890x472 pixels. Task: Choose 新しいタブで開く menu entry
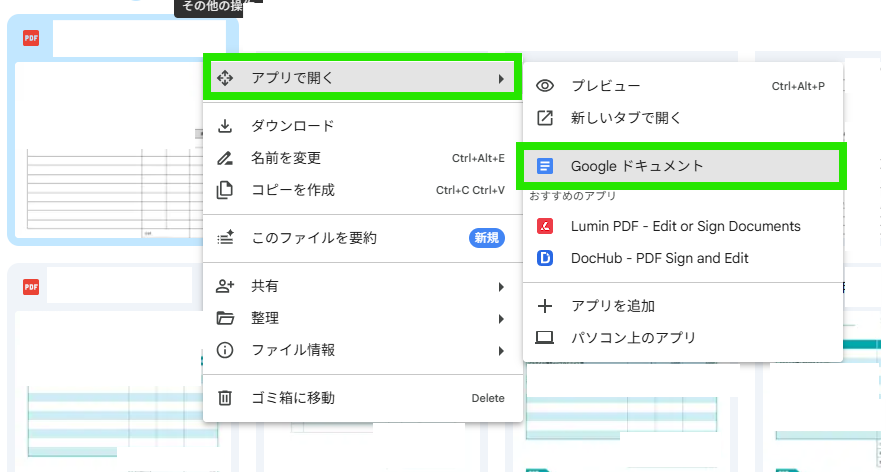[626, 118]
